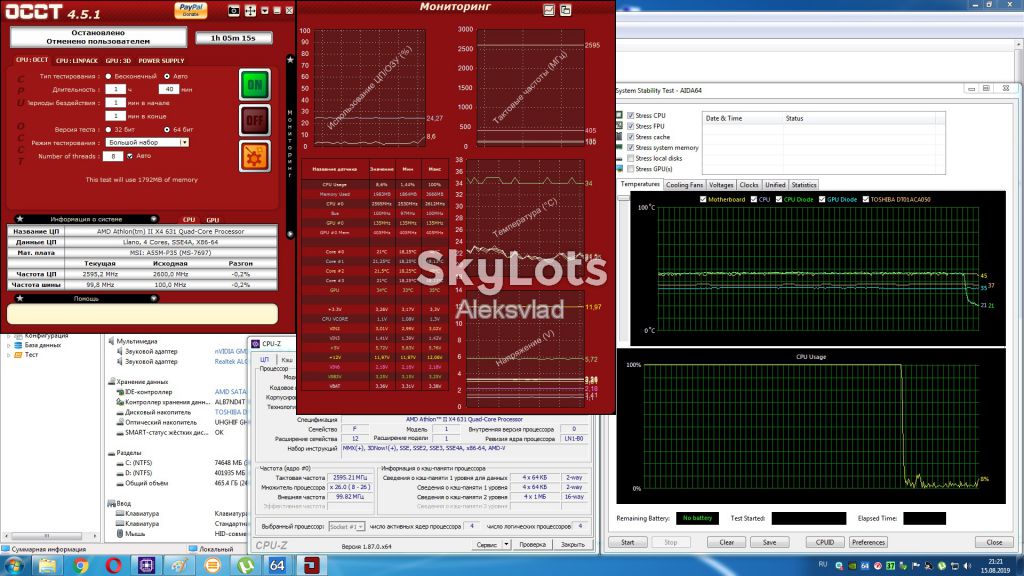Switch to OCCT via its red taskbar icon
The image size is (1024, 576).
pyautogui.click(x=311, y=565)
